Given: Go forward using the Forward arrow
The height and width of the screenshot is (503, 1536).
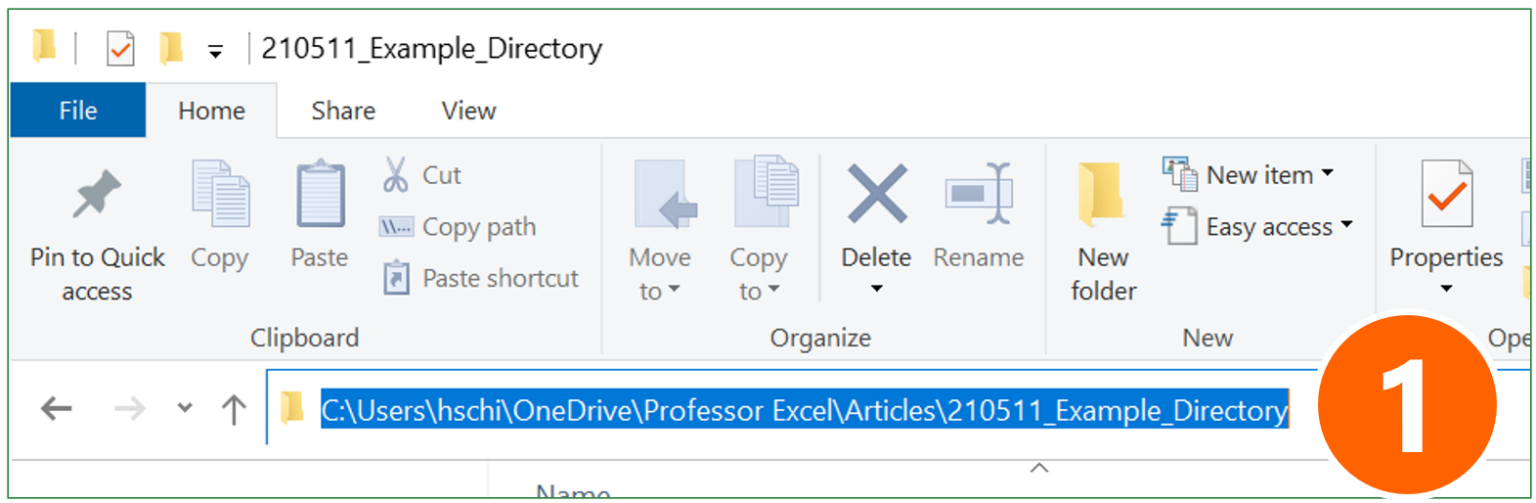Looking at the screenshot, I should pos(130,408).
